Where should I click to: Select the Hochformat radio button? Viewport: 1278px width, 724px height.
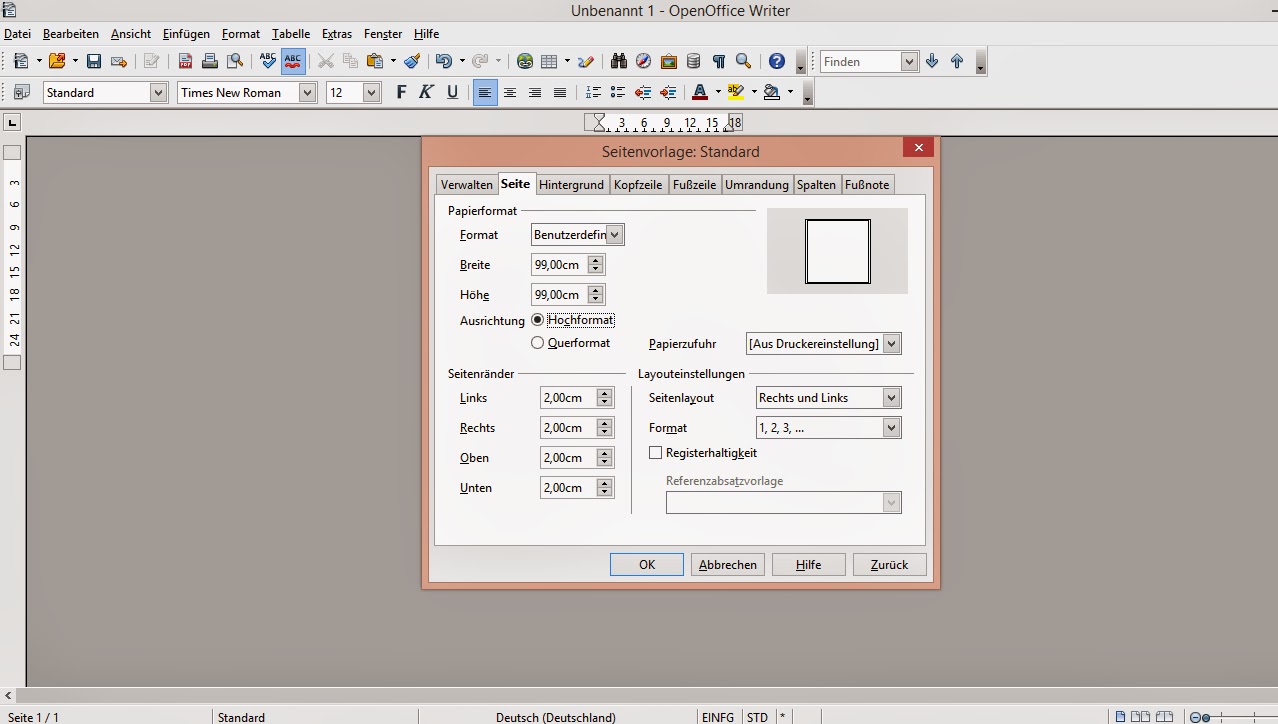pos(538,320)
